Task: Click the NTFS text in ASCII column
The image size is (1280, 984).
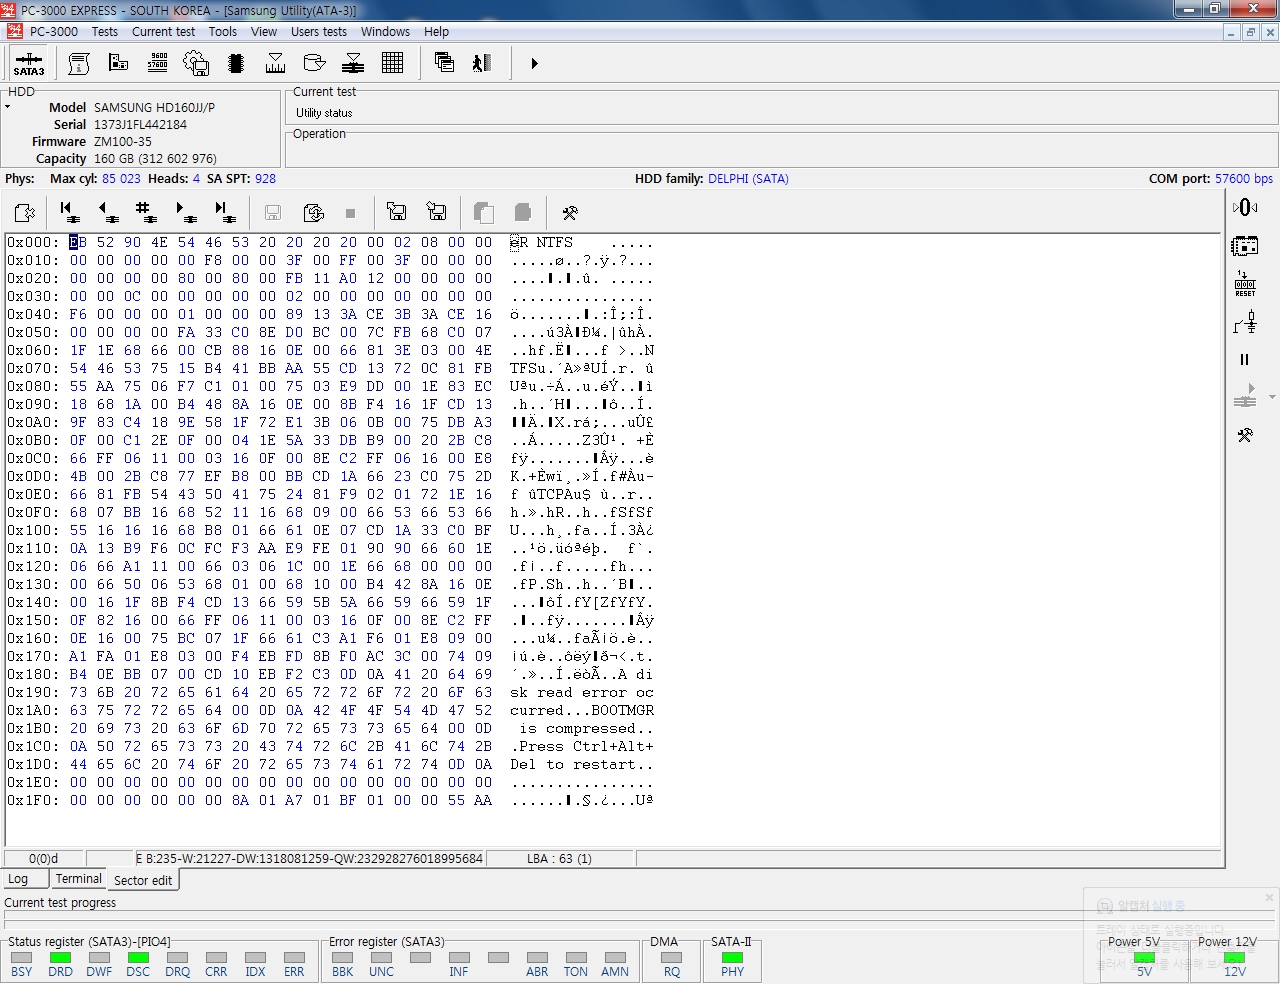Action: 555,242
